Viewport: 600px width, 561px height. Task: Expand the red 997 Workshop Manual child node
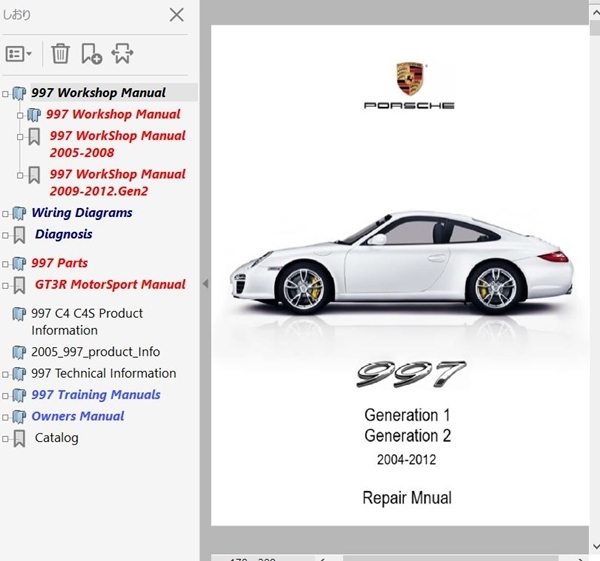tap(20, 115)
